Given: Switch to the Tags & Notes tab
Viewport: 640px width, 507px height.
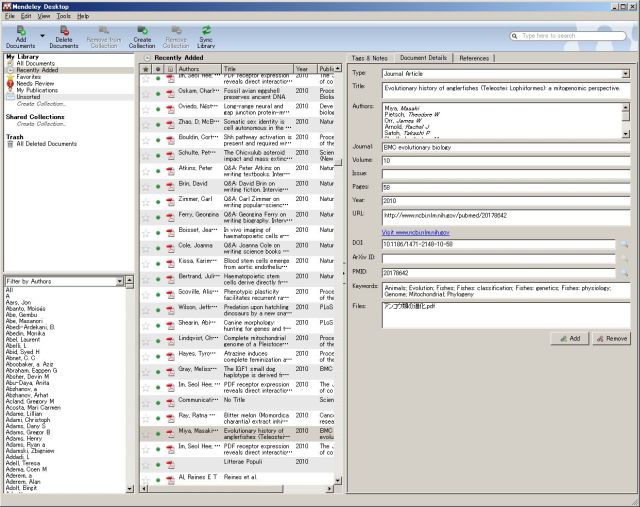Looking at the screenshot, I should coord(369,58).
